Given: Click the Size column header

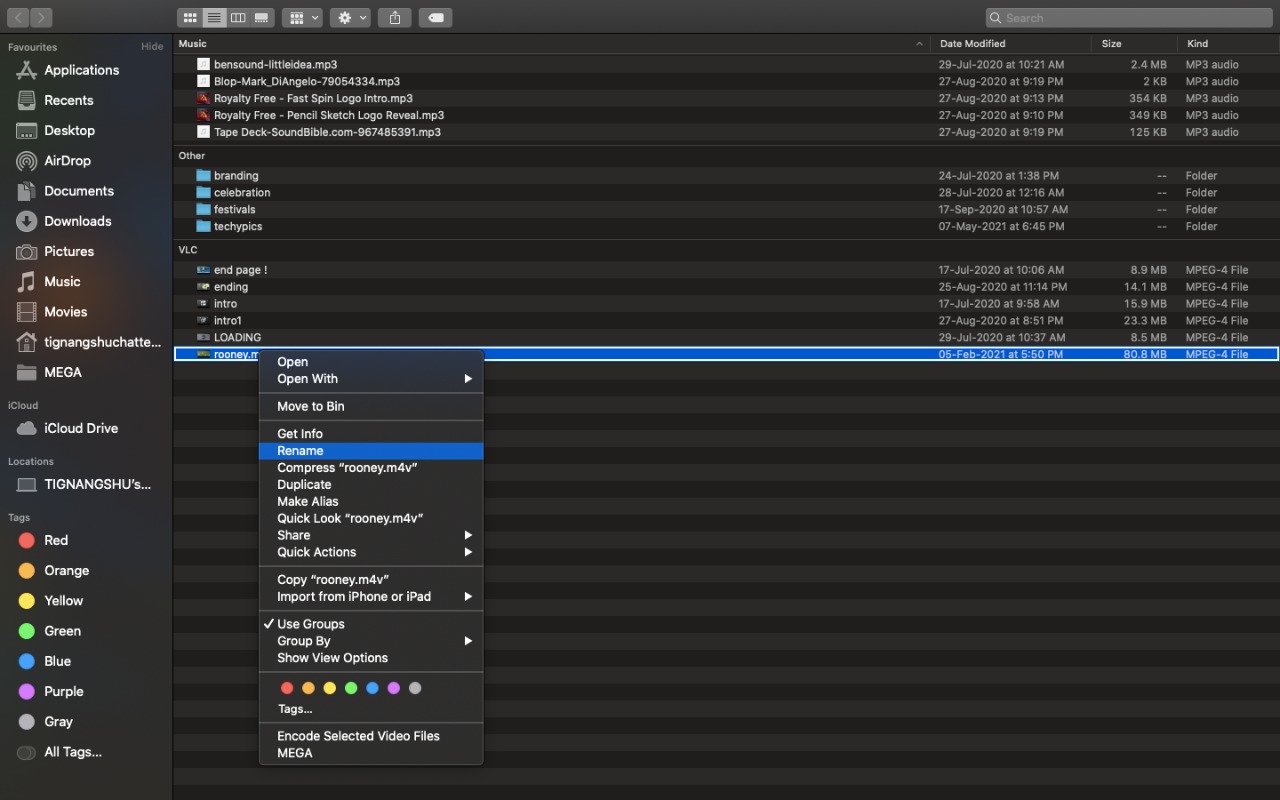Looking at the screenshot, I should 1111,44.
